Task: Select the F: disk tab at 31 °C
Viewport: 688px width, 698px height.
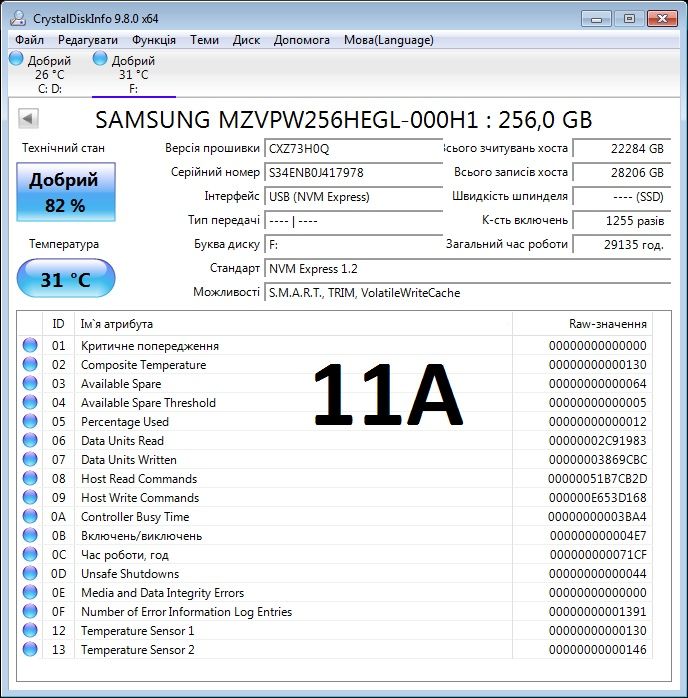Action: click(x=134, y=73)
